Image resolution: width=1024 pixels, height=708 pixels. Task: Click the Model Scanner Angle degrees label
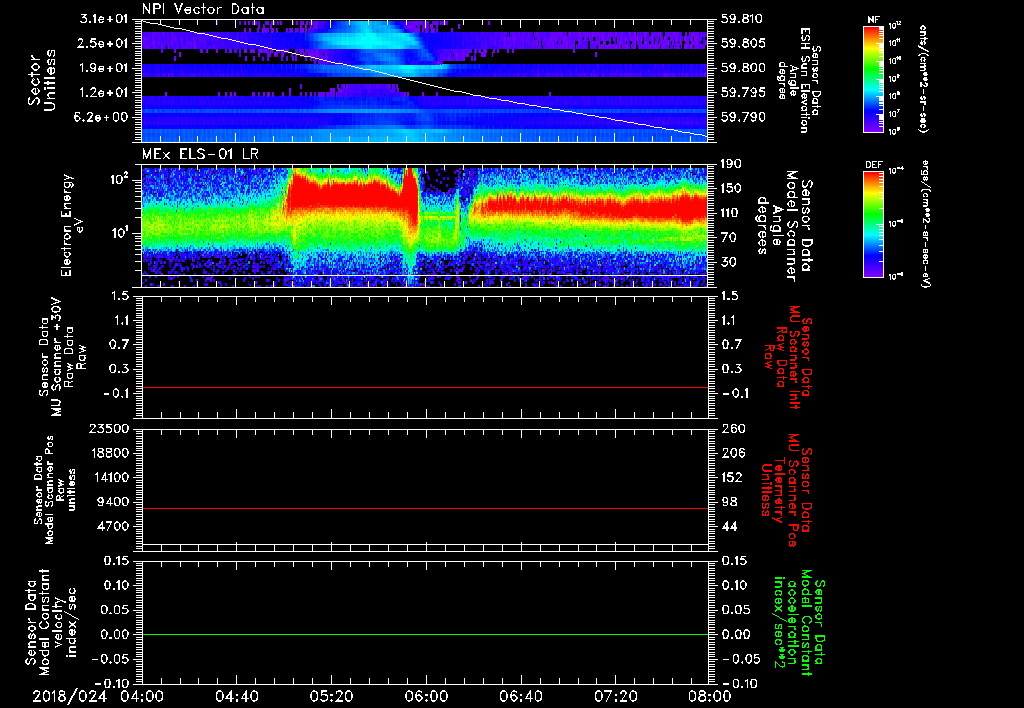coord(783,225)
